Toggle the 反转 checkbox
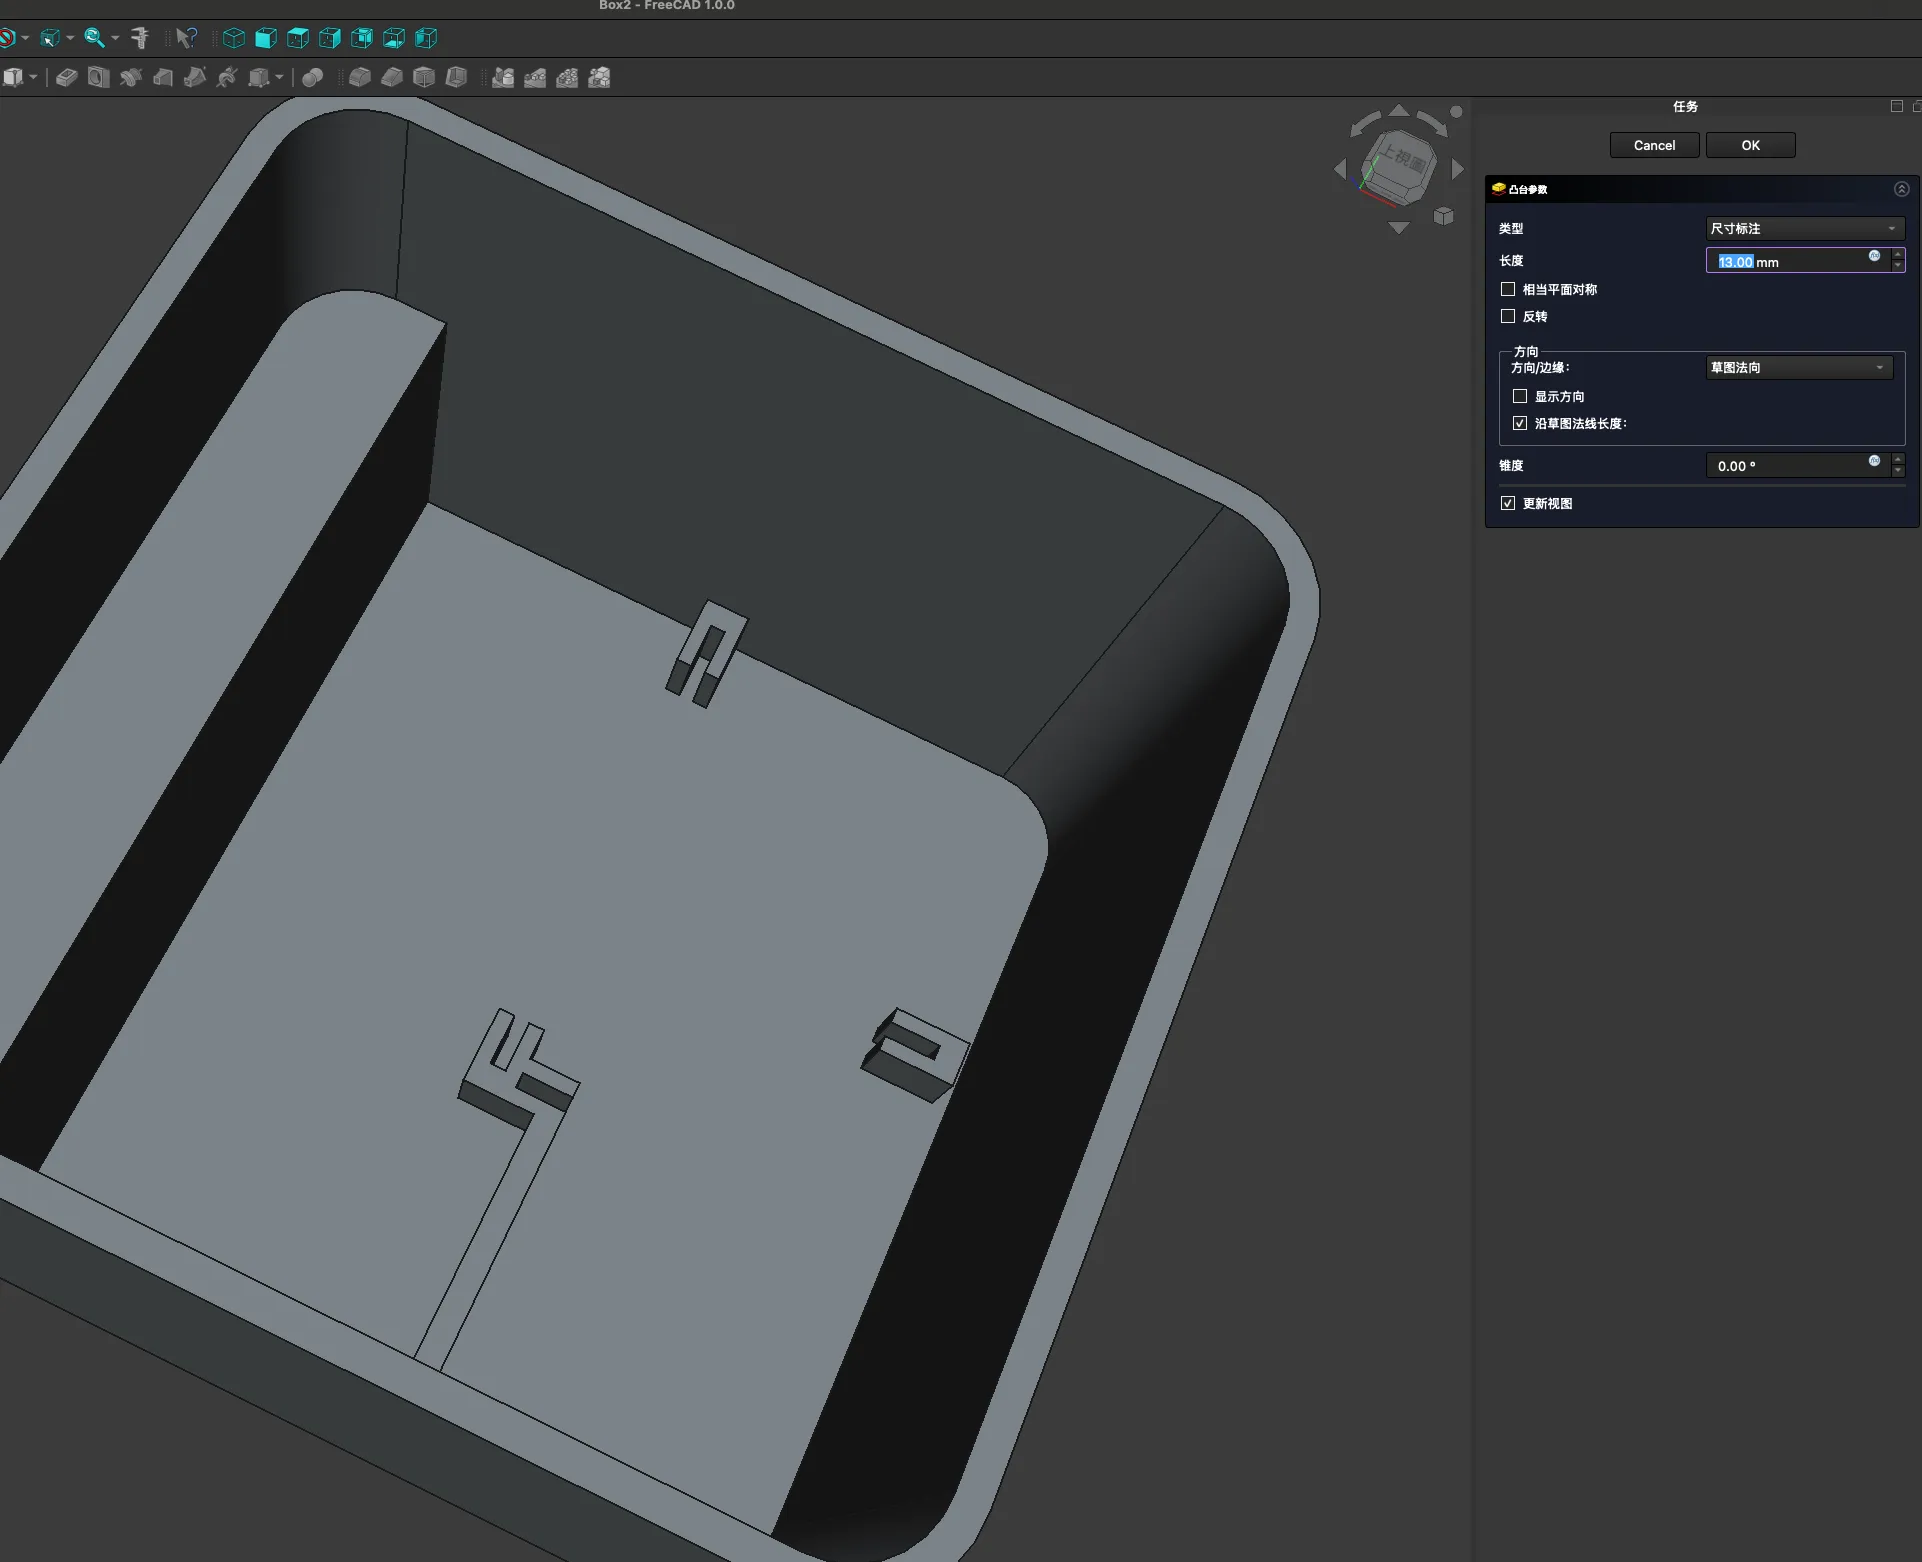 coord(1508,316)
